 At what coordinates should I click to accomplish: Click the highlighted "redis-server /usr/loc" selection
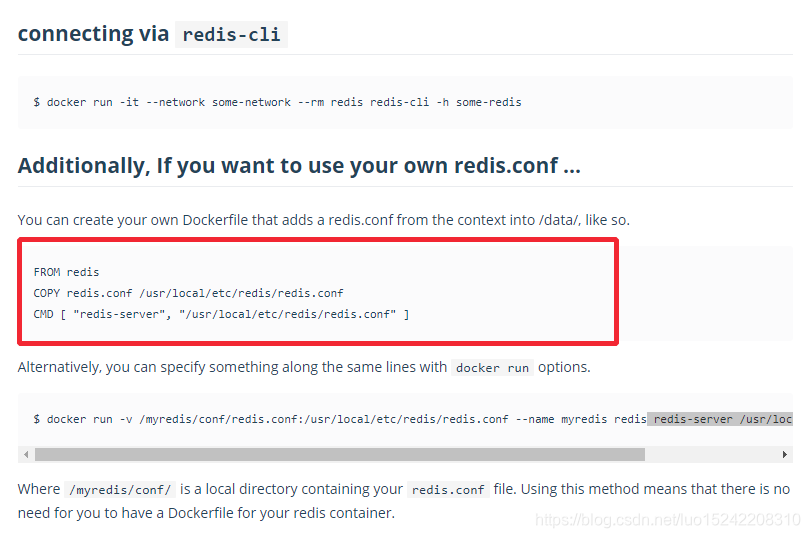point(720,419)
